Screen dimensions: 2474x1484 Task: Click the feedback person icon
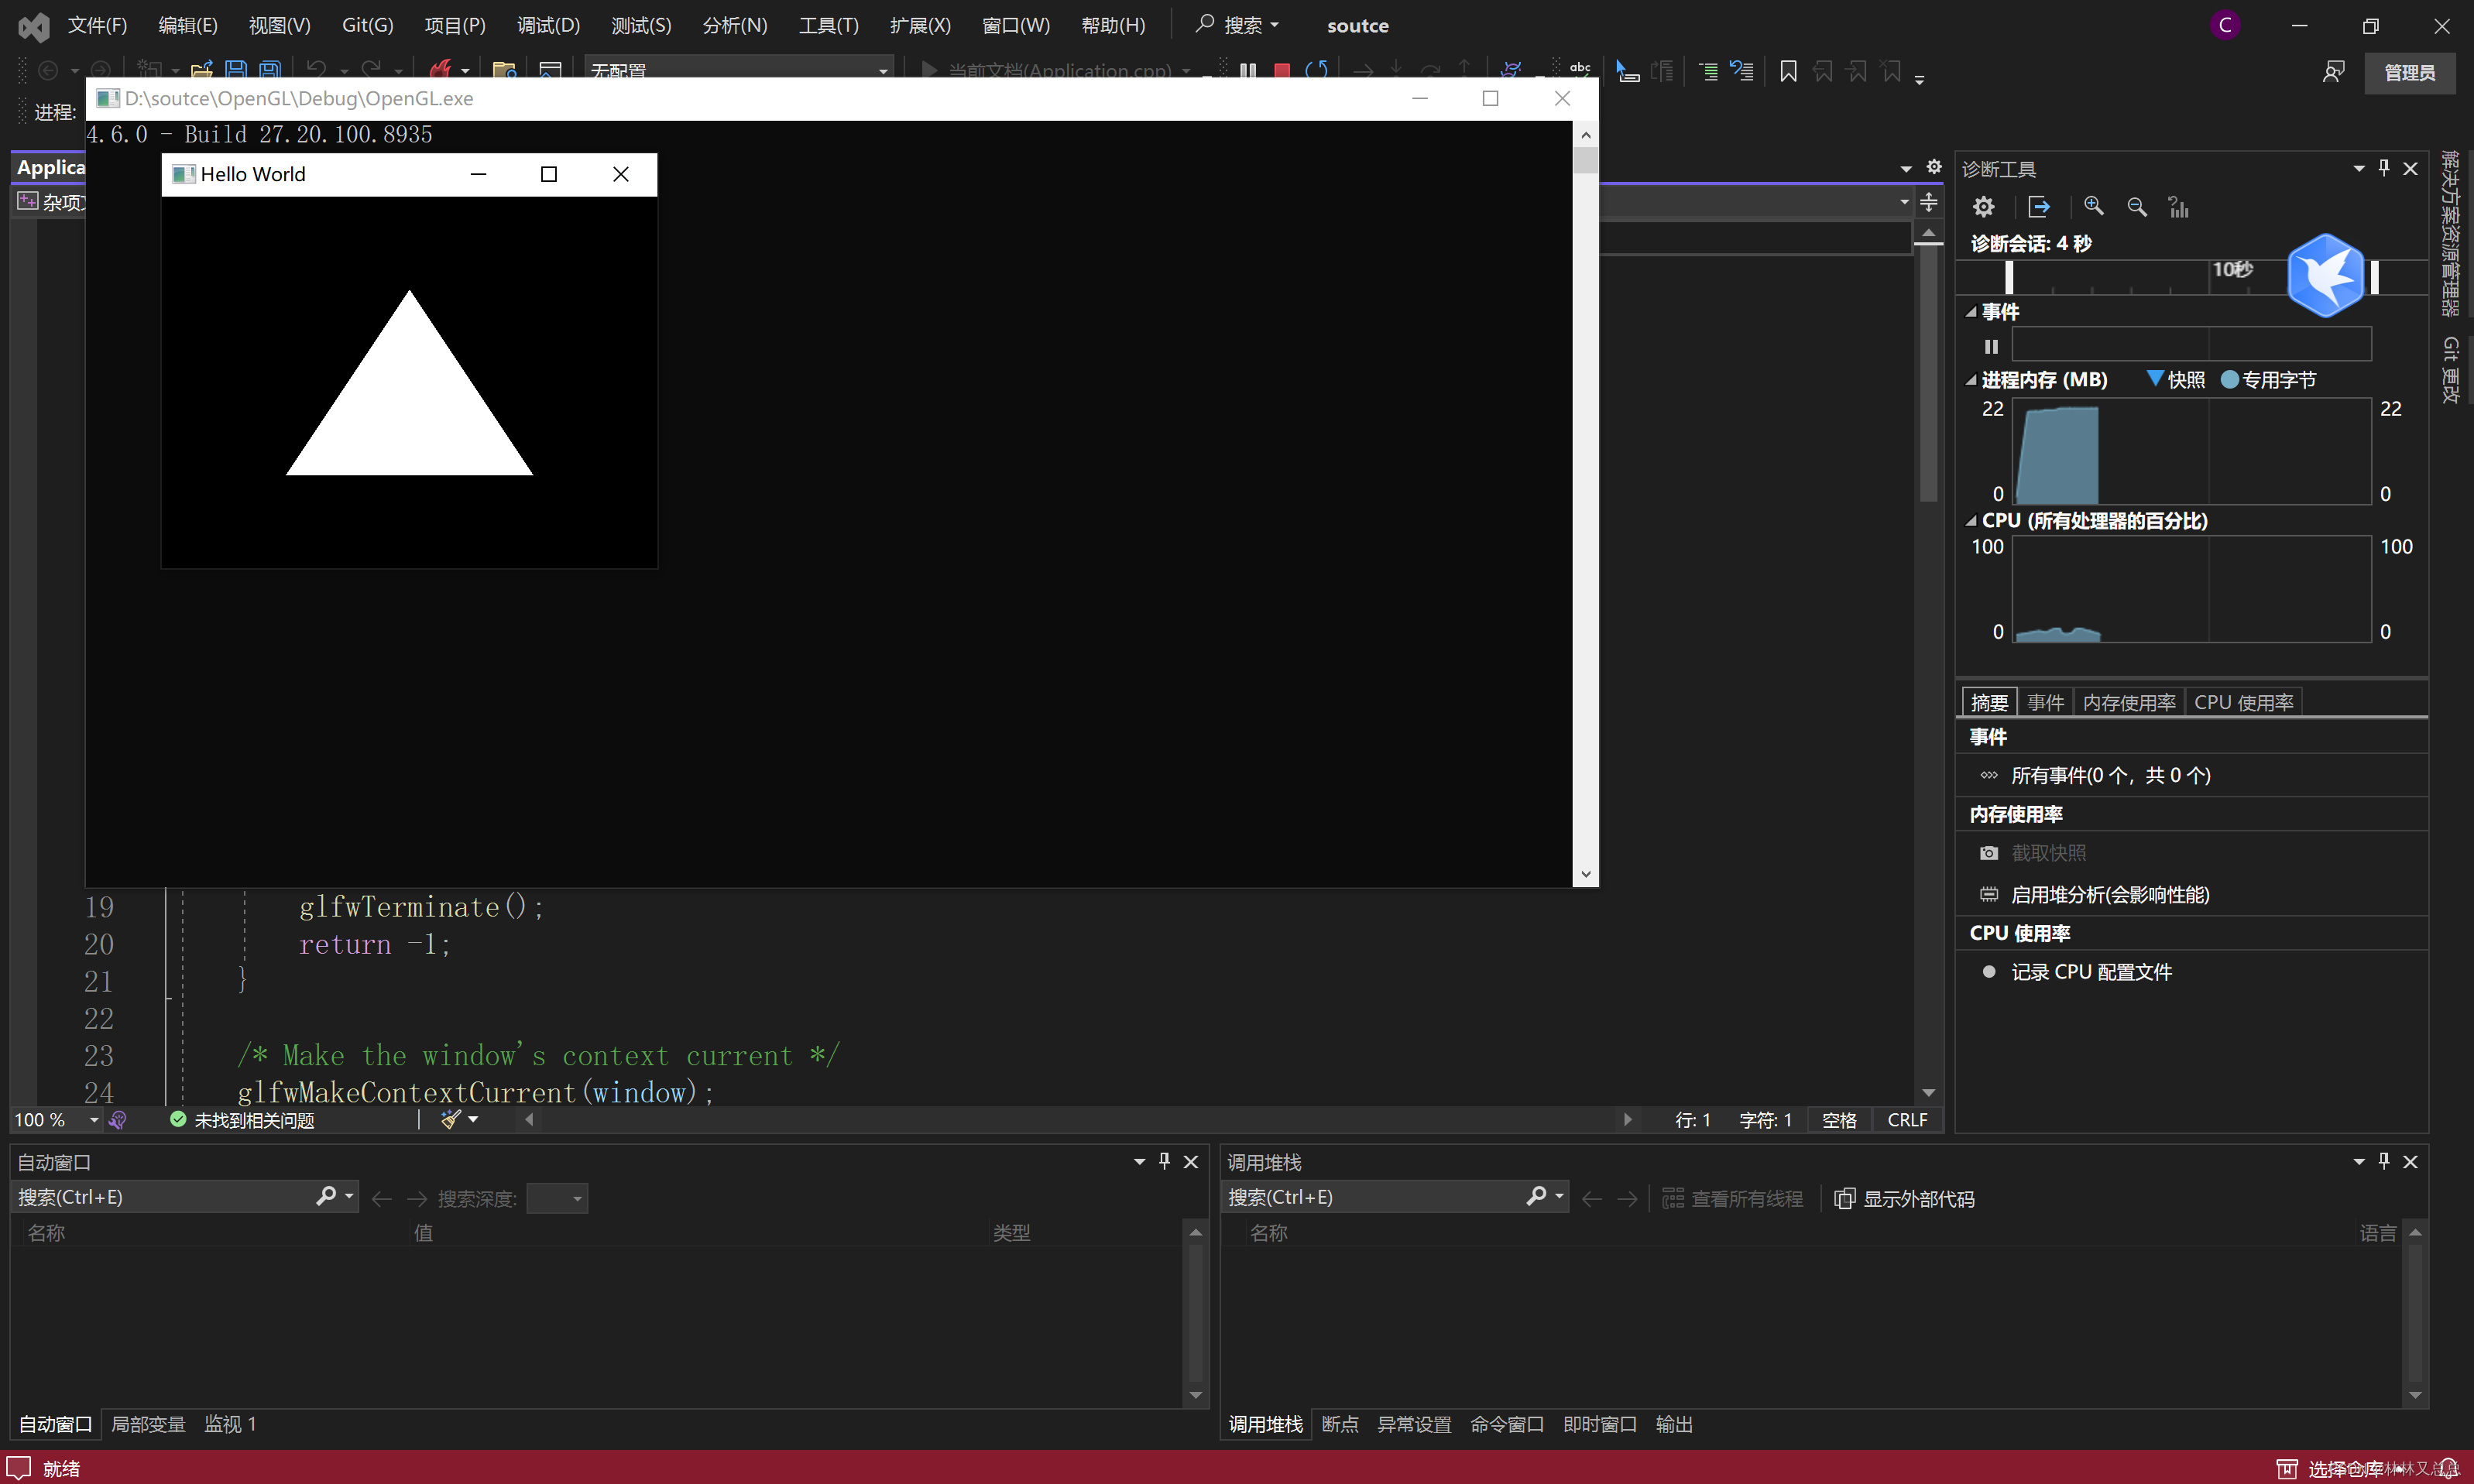tap(2333, 72)
